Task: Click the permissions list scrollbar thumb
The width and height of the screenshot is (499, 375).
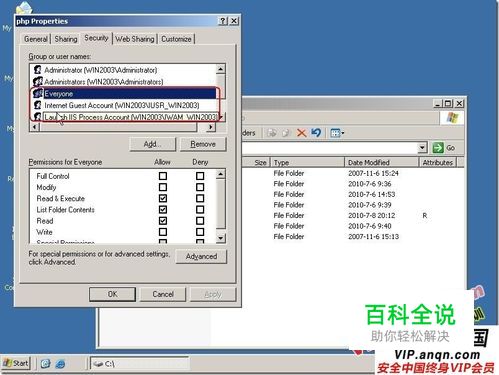Action: [x=221, y=204]
